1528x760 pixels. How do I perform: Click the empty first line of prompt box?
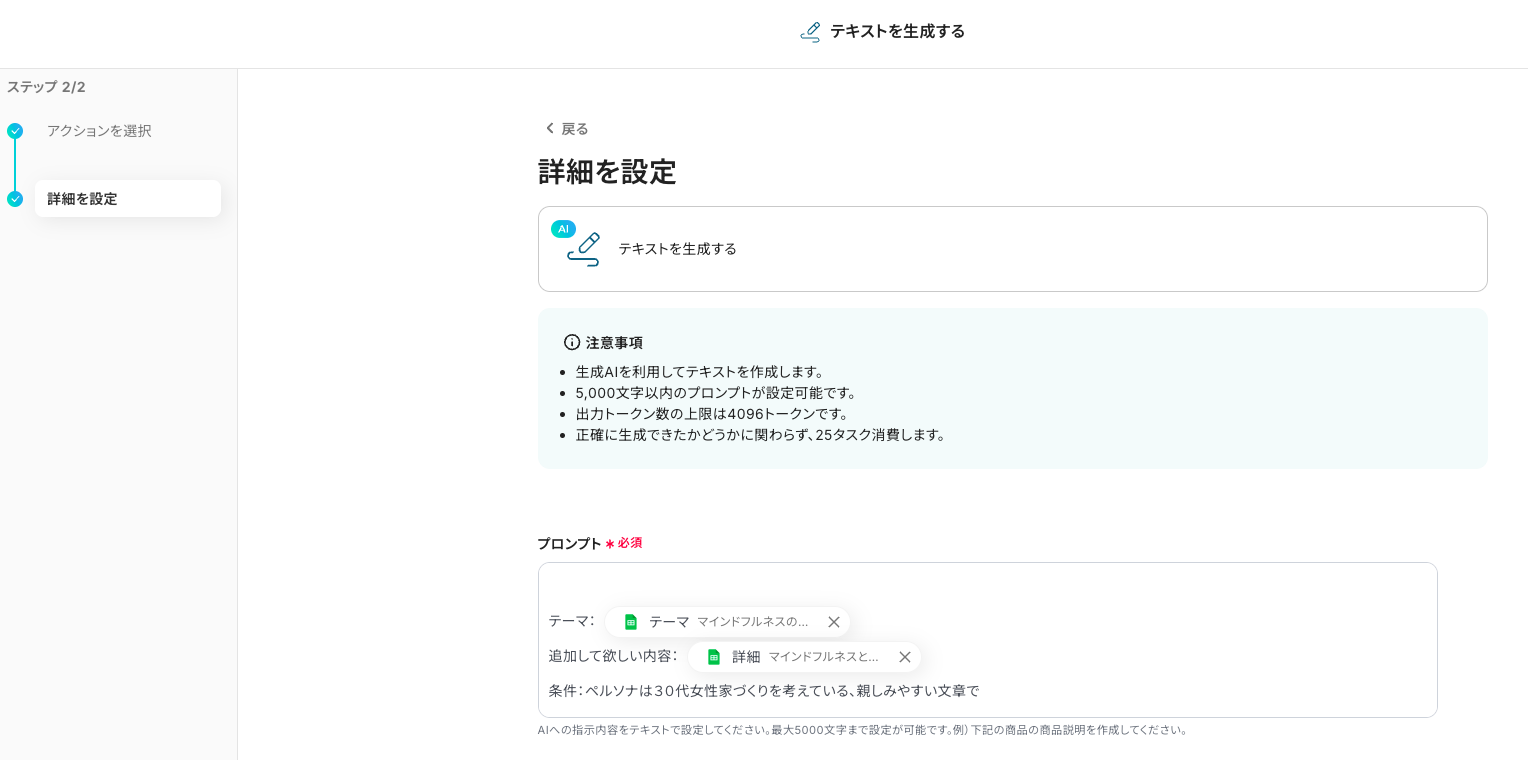[x=986, y=584]
